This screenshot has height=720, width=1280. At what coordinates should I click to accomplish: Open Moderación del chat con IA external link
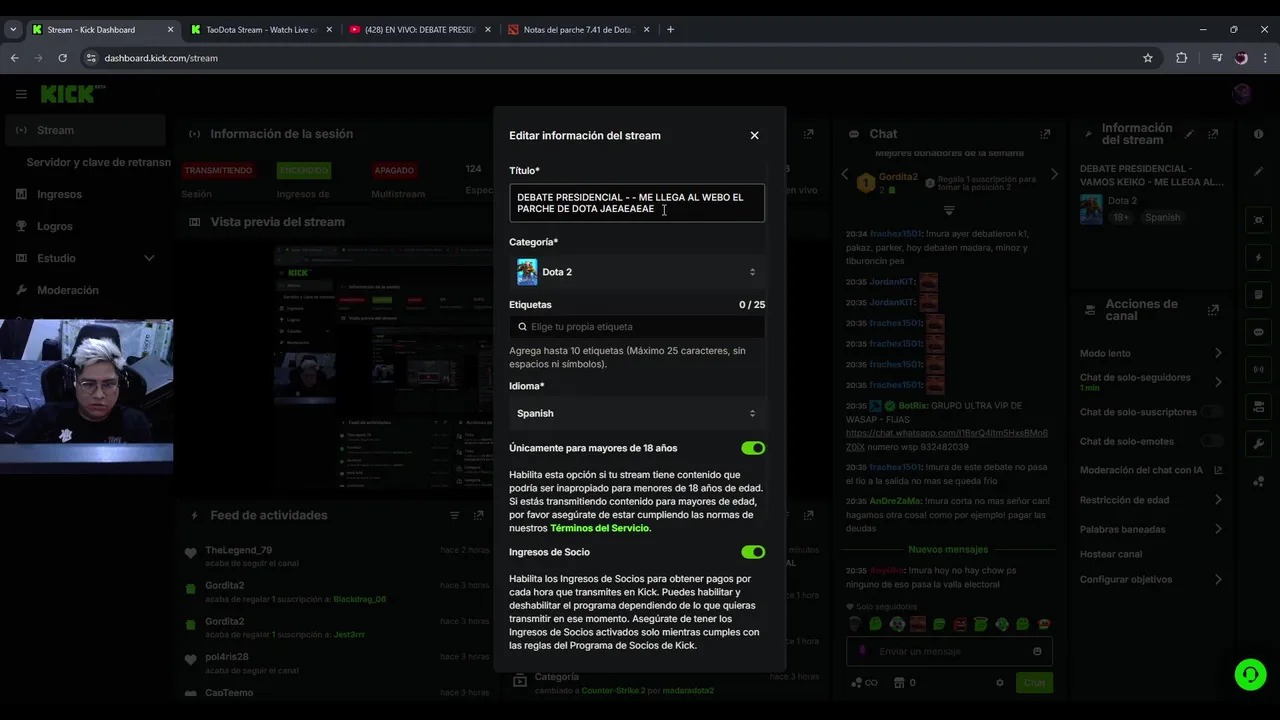[x=1218, y=470]
